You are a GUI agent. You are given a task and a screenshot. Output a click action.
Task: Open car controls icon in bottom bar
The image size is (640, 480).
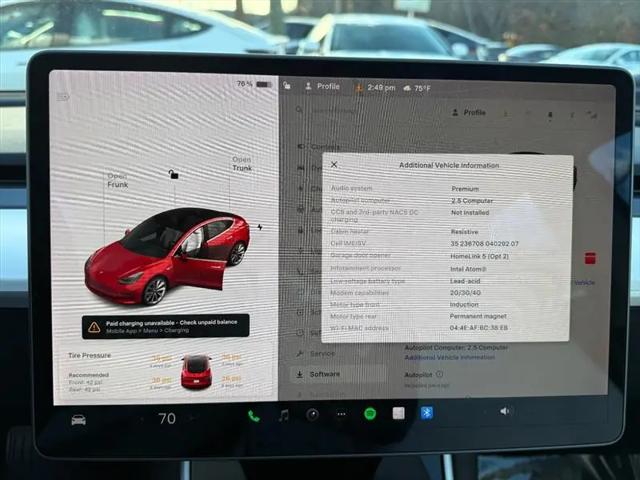tap(78, 420)
